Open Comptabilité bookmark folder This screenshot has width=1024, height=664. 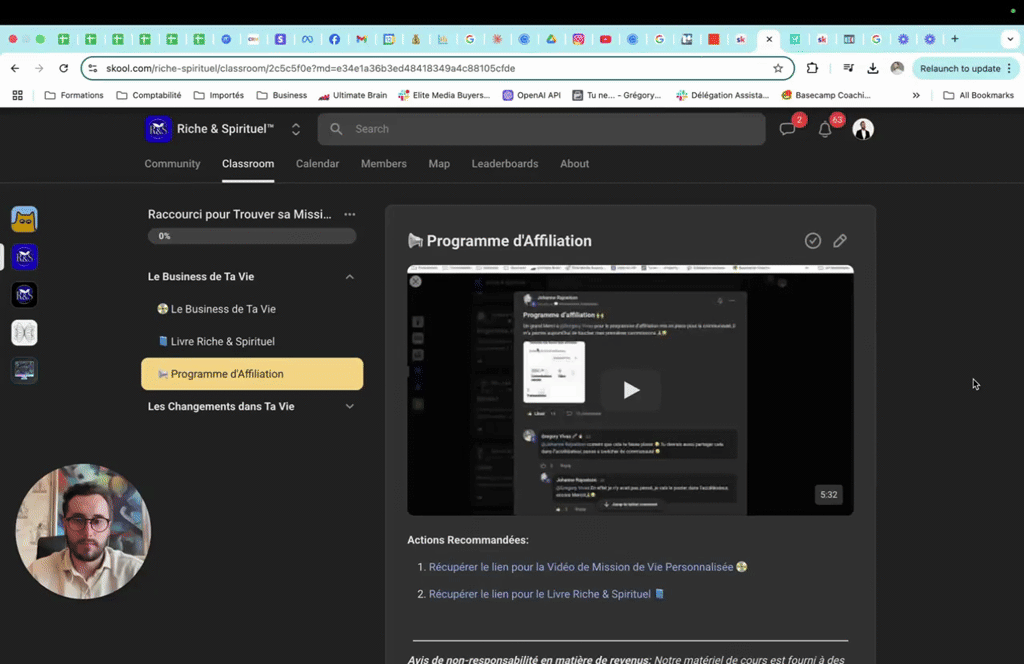(x=149, y=95)
